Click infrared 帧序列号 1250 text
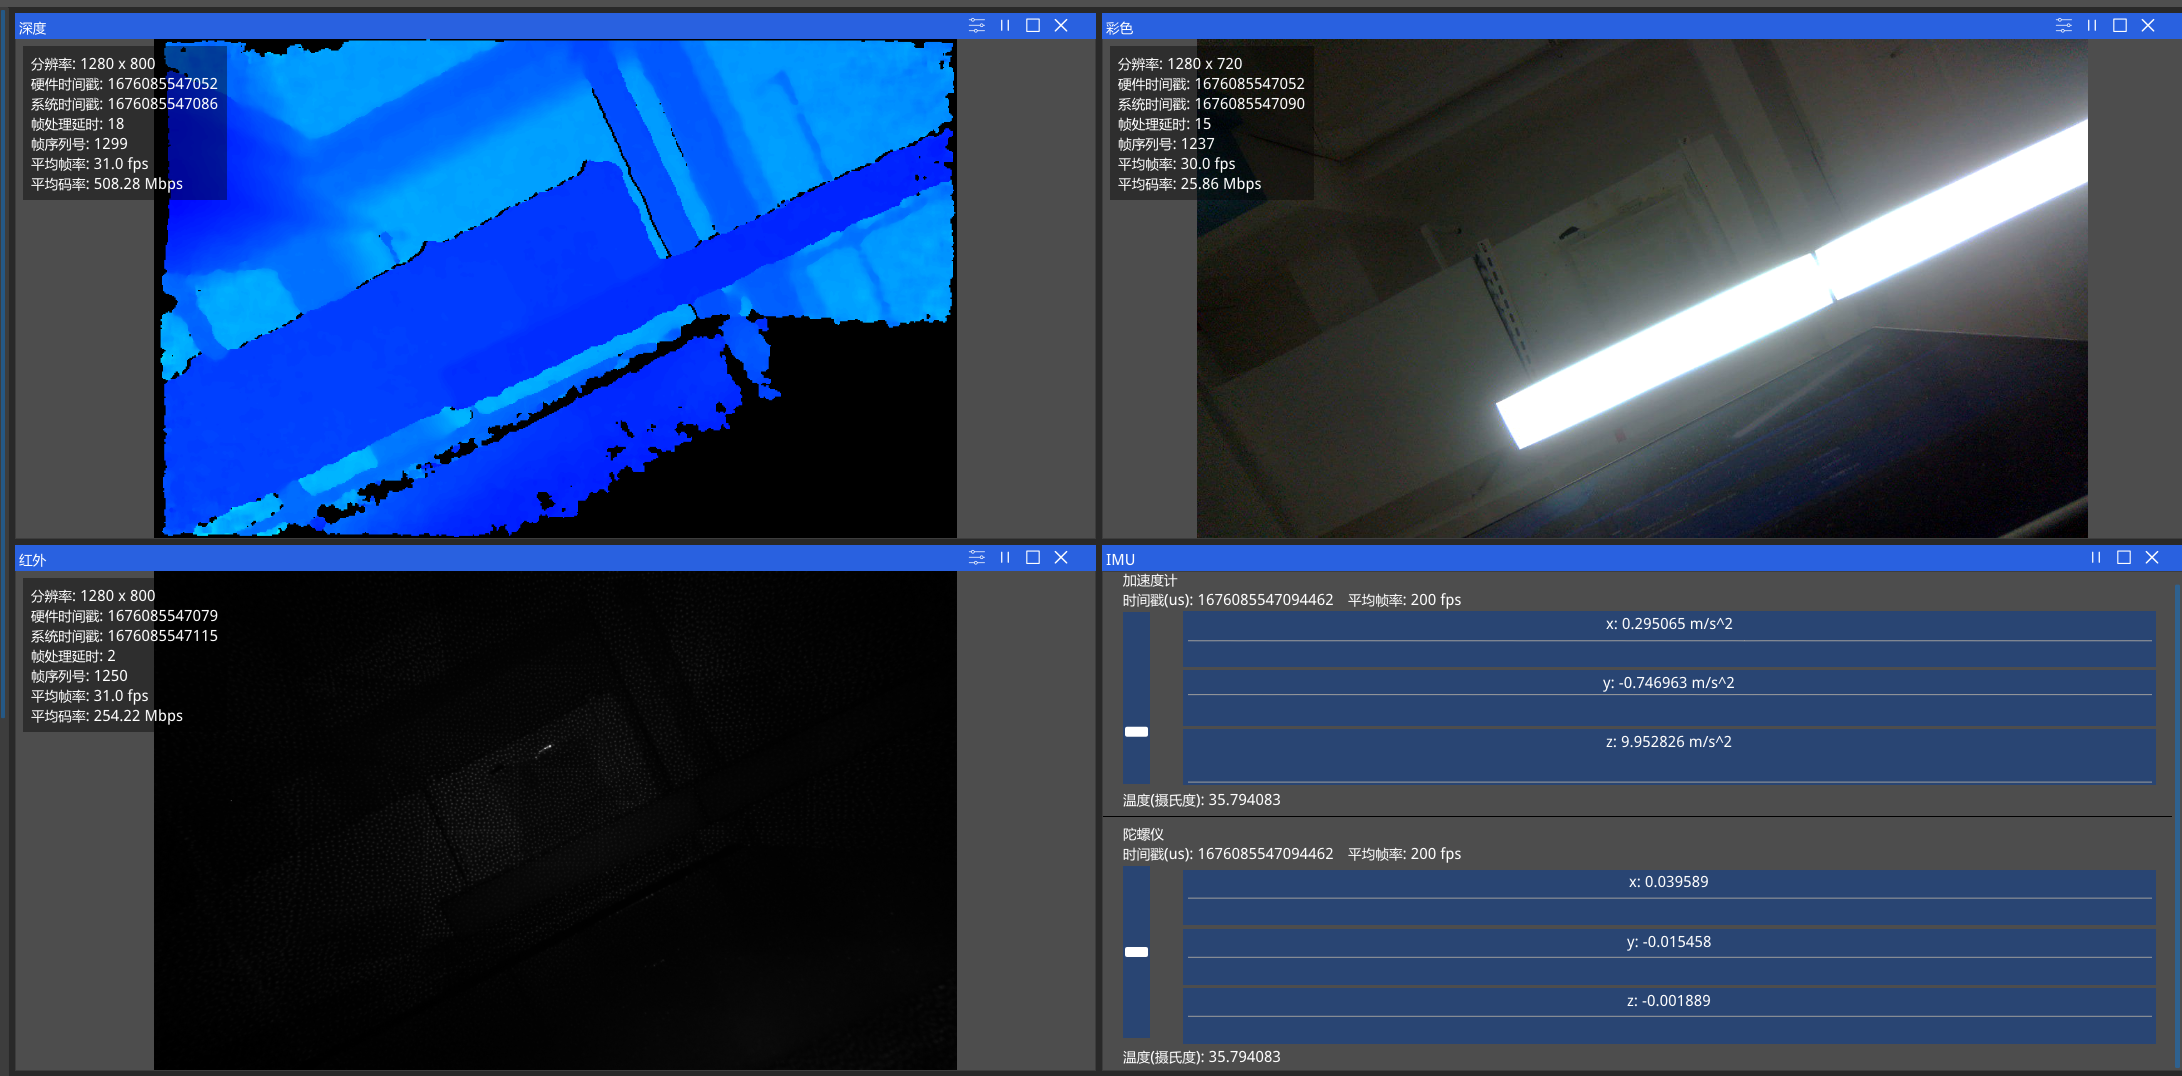2182x1076 pixels. click(79, 676)
